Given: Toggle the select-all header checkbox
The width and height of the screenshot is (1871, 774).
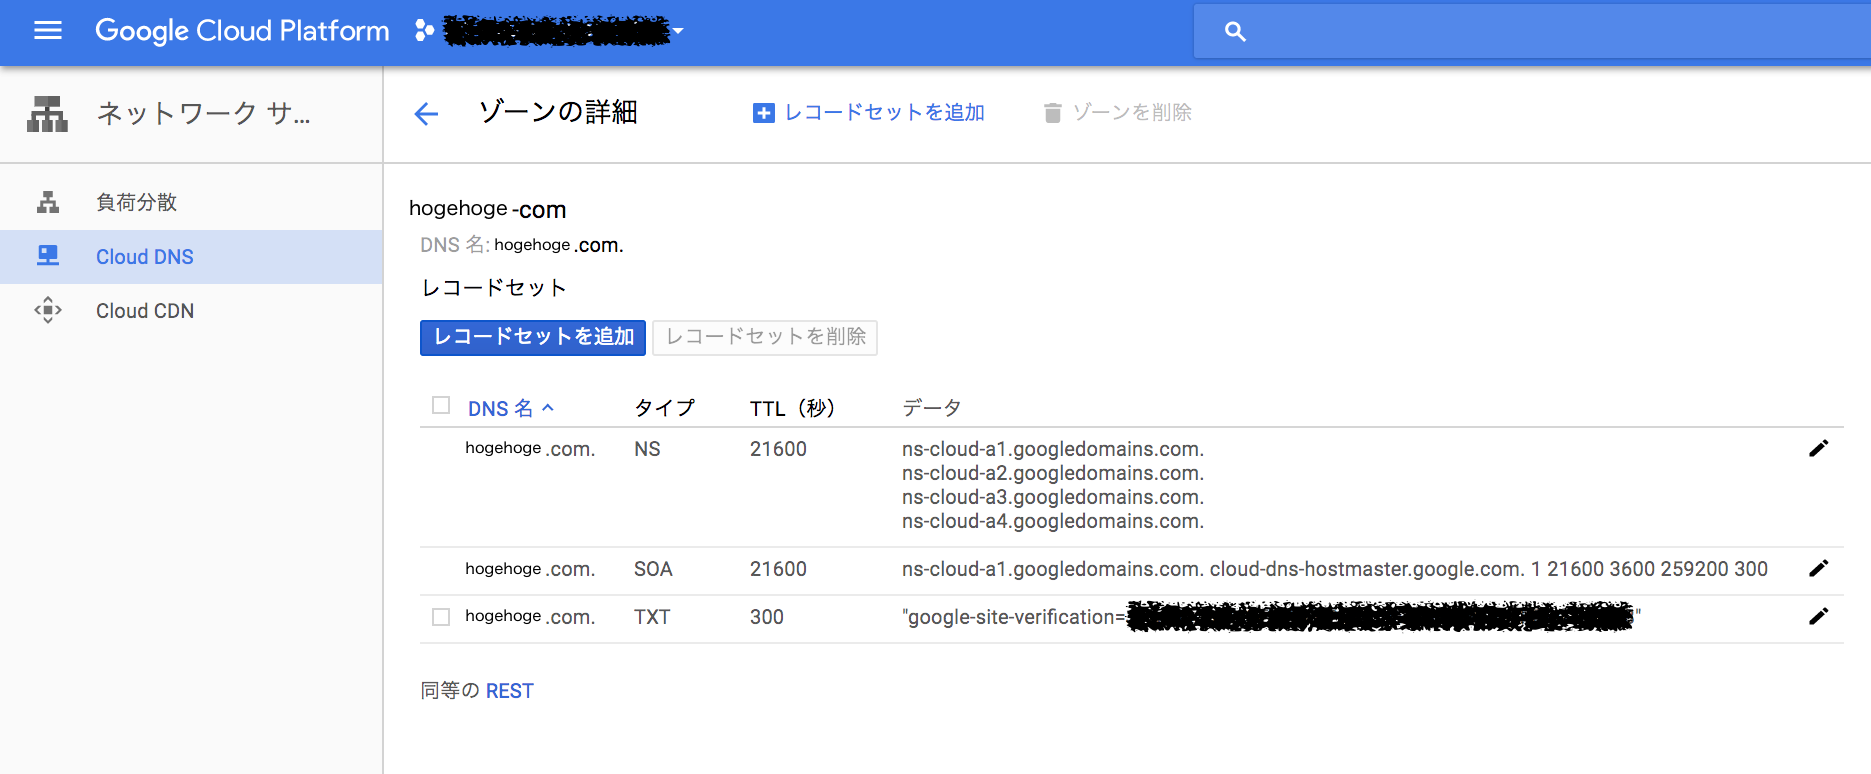Looking at the screenshot, I should tap(441, 405).
